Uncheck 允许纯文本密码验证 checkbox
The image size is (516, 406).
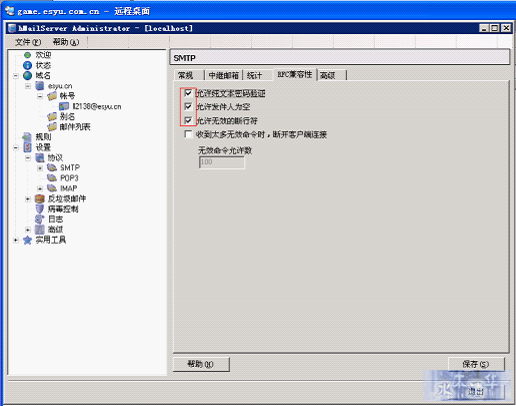click(x=188, y=93)
